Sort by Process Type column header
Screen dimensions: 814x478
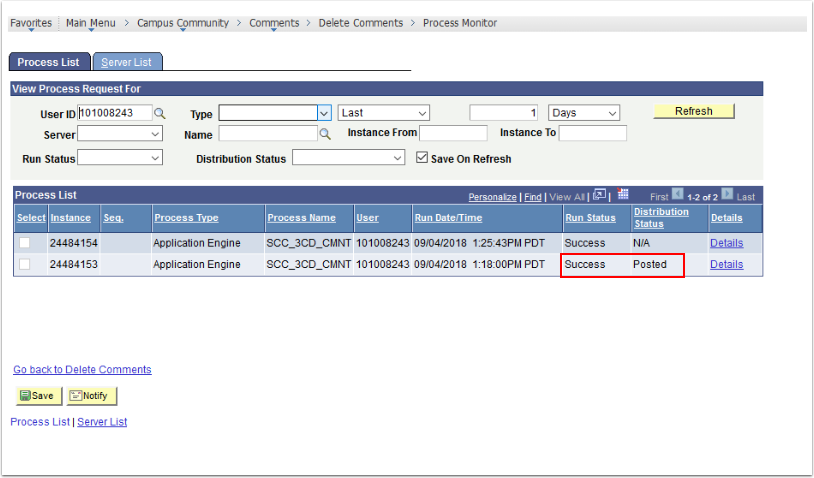tap(186, 218)
